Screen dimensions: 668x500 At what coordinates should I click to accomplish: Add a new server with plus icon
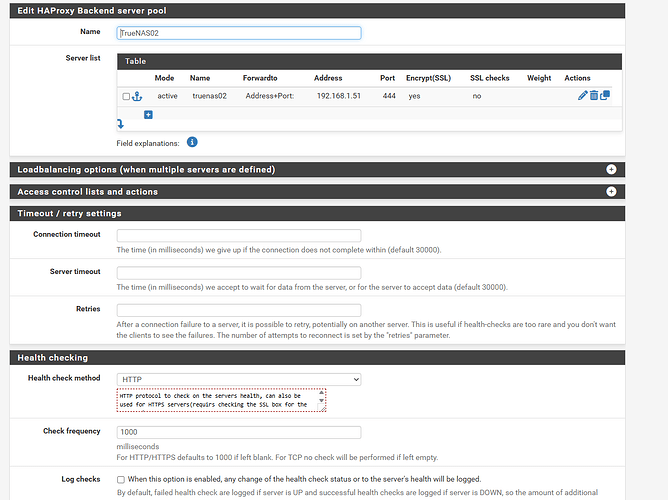click(x=148, y=115)
